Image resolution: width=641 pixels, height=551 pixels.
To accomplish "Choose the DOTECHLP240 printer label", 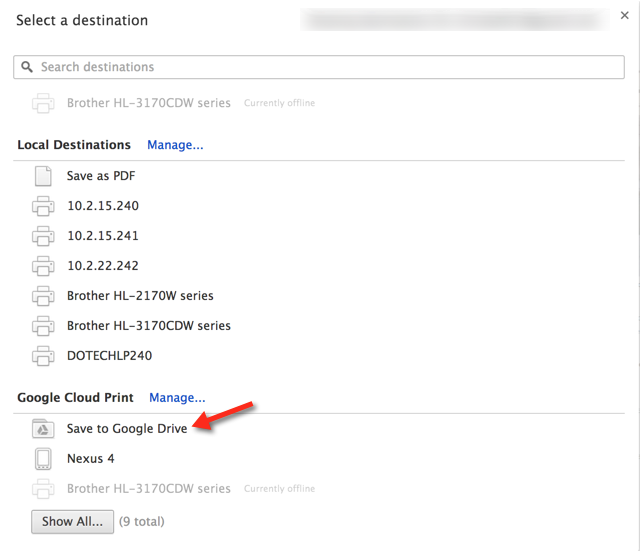I will click(110, 356).
